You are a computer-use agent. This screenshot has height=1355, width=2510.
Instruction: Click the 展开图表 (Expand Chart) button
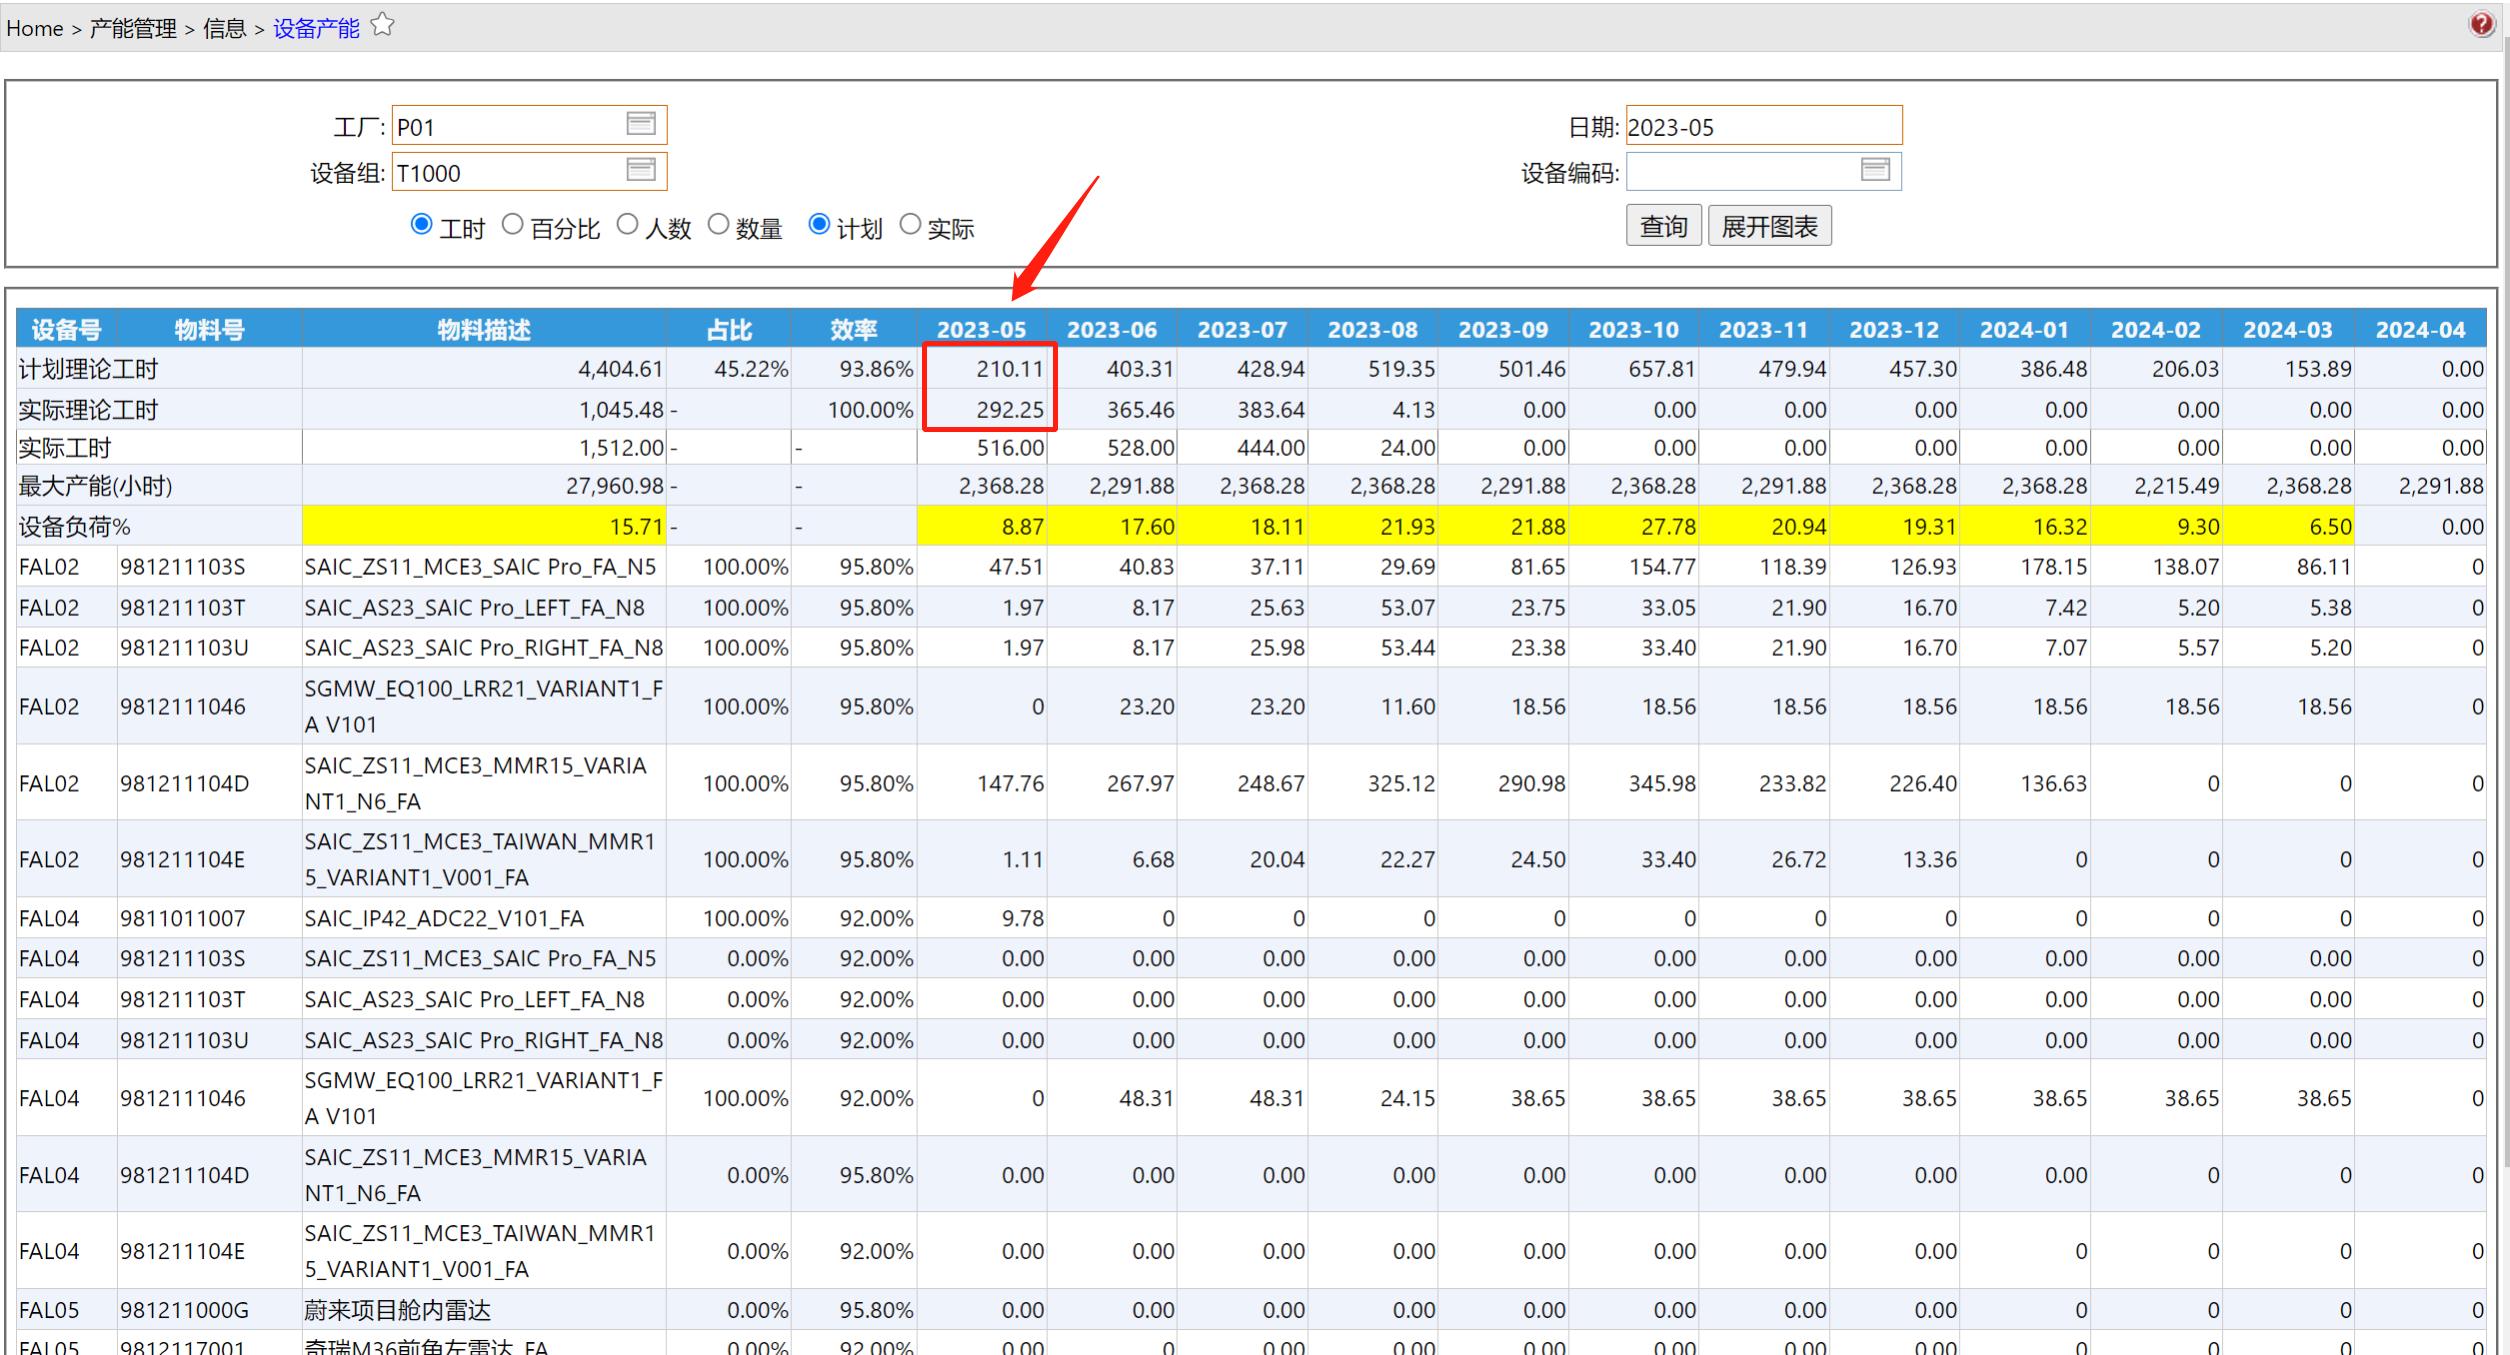[x=1773, y=225]
